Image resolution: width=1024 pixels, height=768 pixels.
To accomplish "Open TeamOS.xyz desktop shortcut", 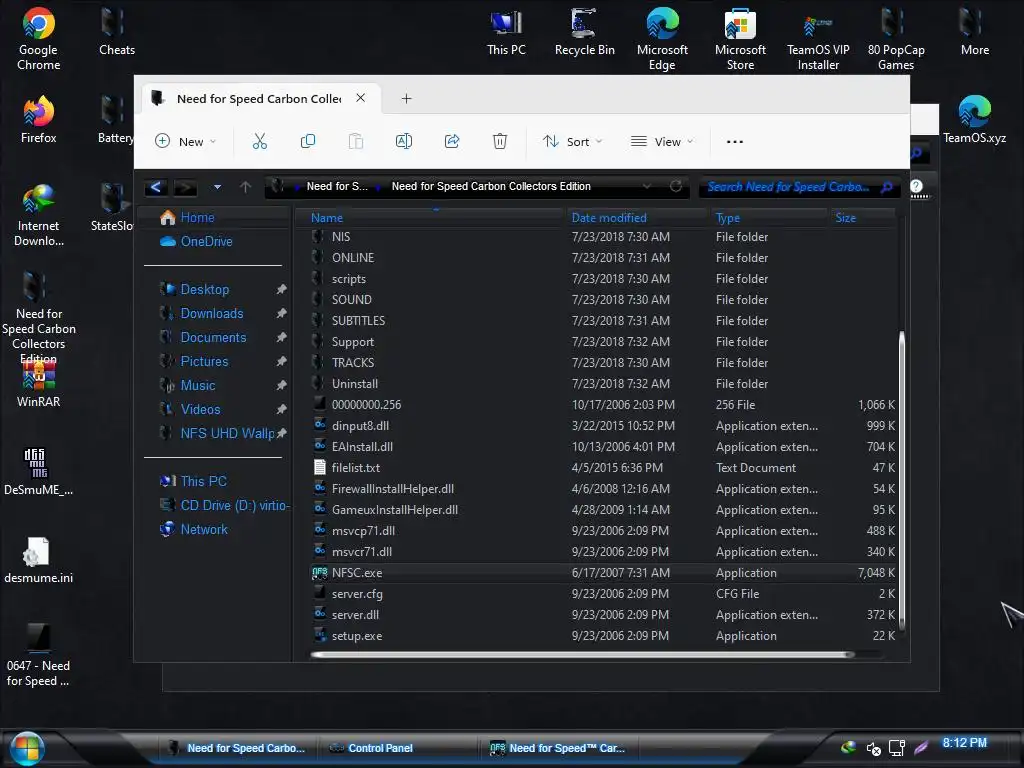I will [x=974, y=119].
